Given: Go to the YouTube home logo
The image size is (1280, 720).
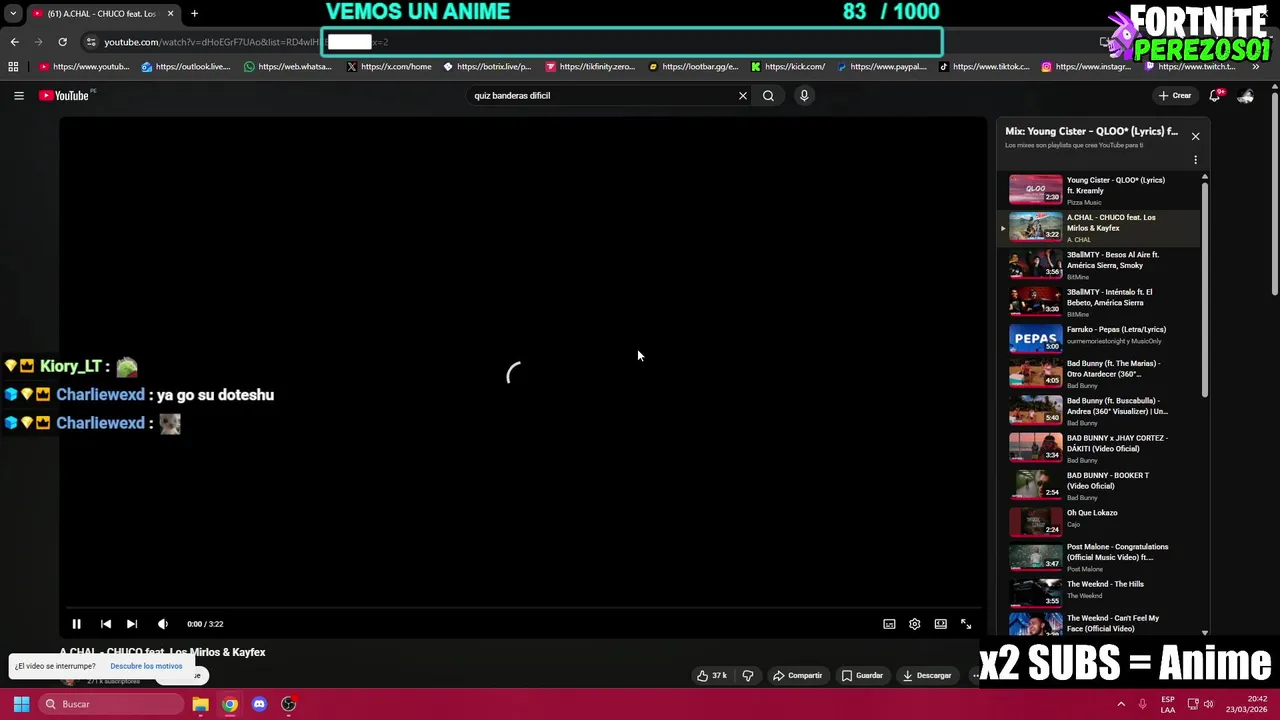Looking at the screenshot, I should 65,96.
